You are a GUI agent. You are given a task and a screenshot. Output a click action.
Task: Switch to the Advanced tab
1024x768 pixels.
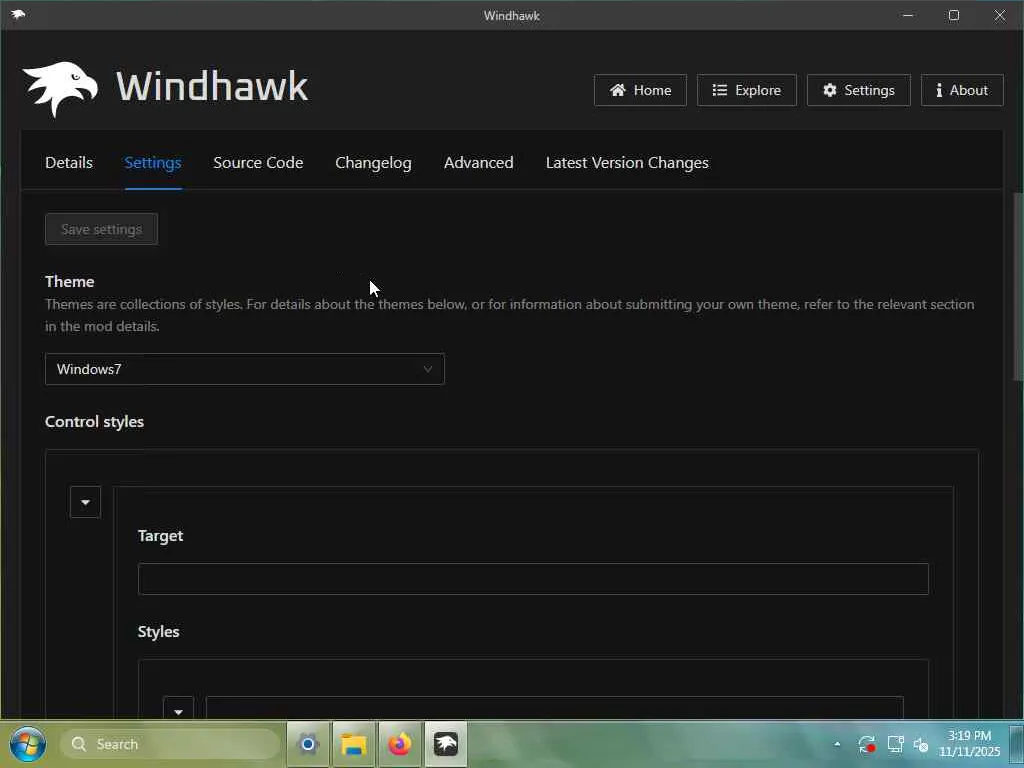point(479,163)
